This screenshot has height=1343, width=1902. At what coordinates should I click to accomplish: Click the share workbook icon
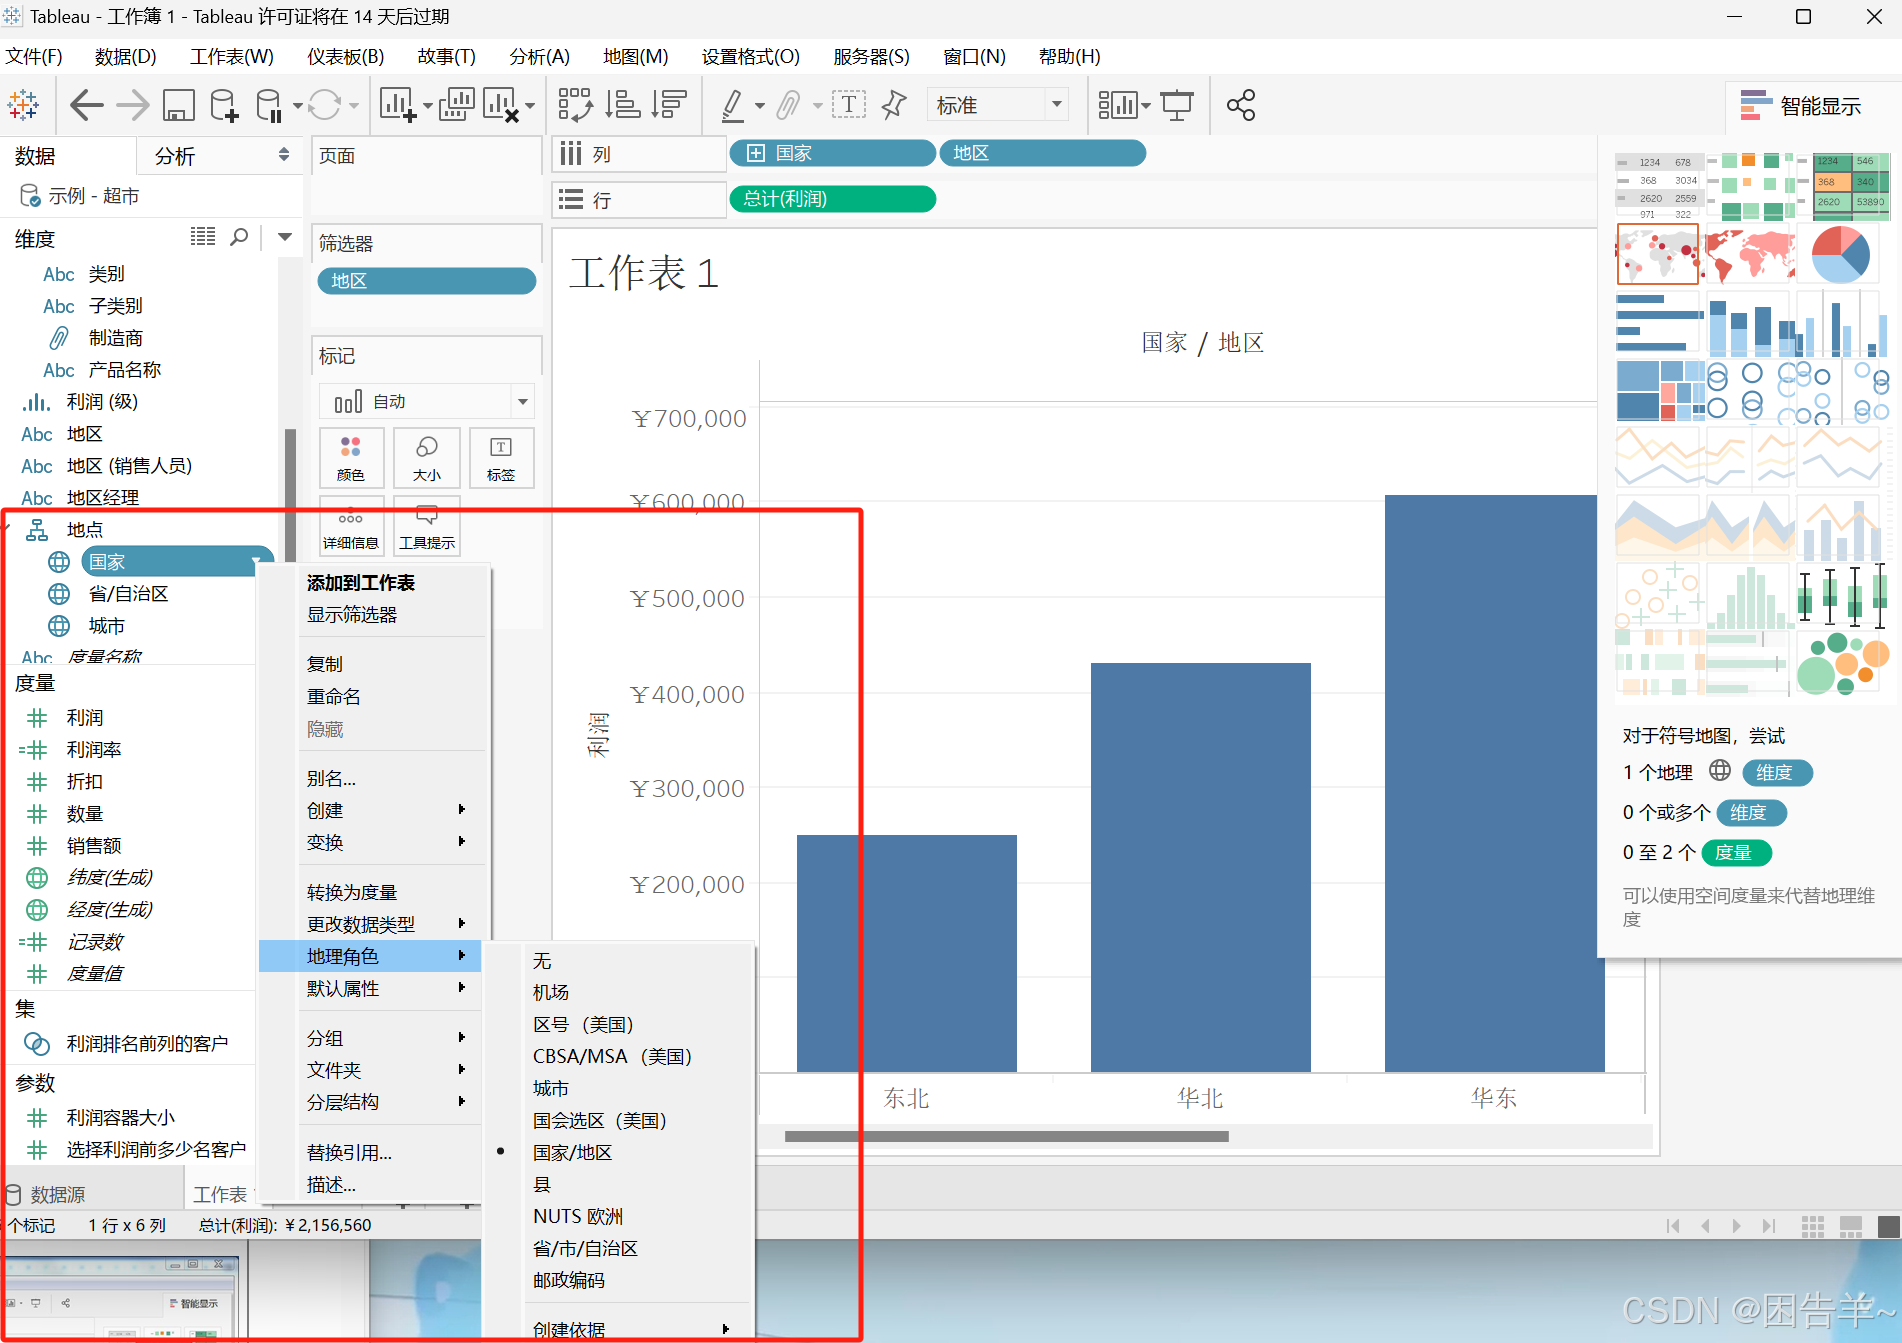coord(1241,105)
